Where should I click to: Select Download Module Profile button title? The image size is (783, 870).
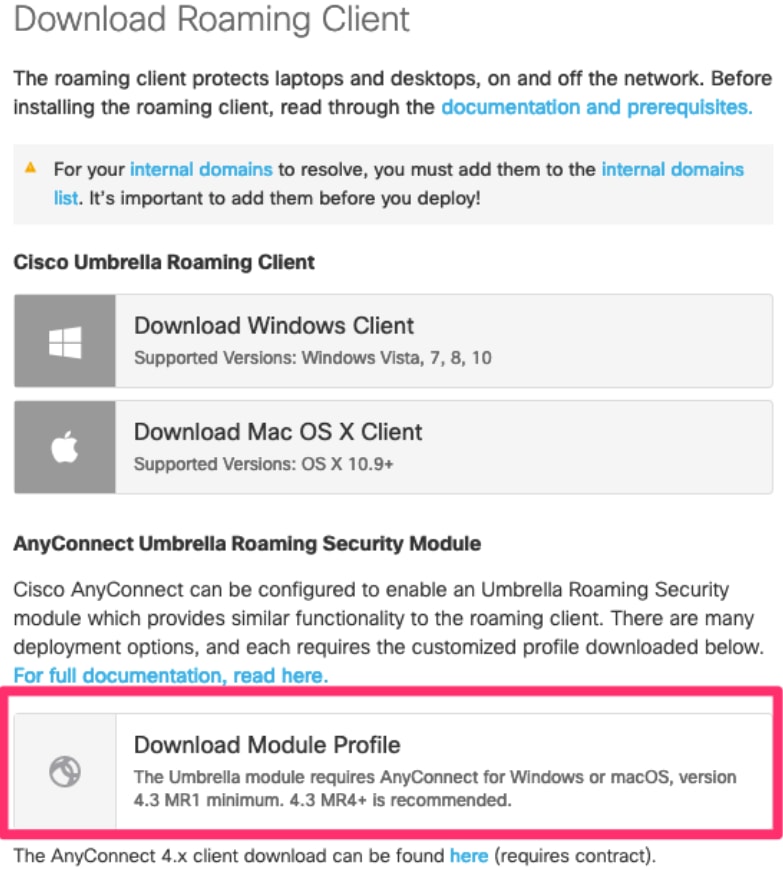coord(267,745)
